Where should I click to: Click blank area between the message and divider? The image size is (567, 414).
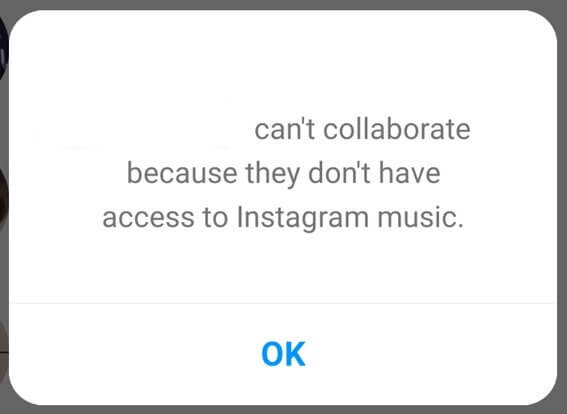283,268
